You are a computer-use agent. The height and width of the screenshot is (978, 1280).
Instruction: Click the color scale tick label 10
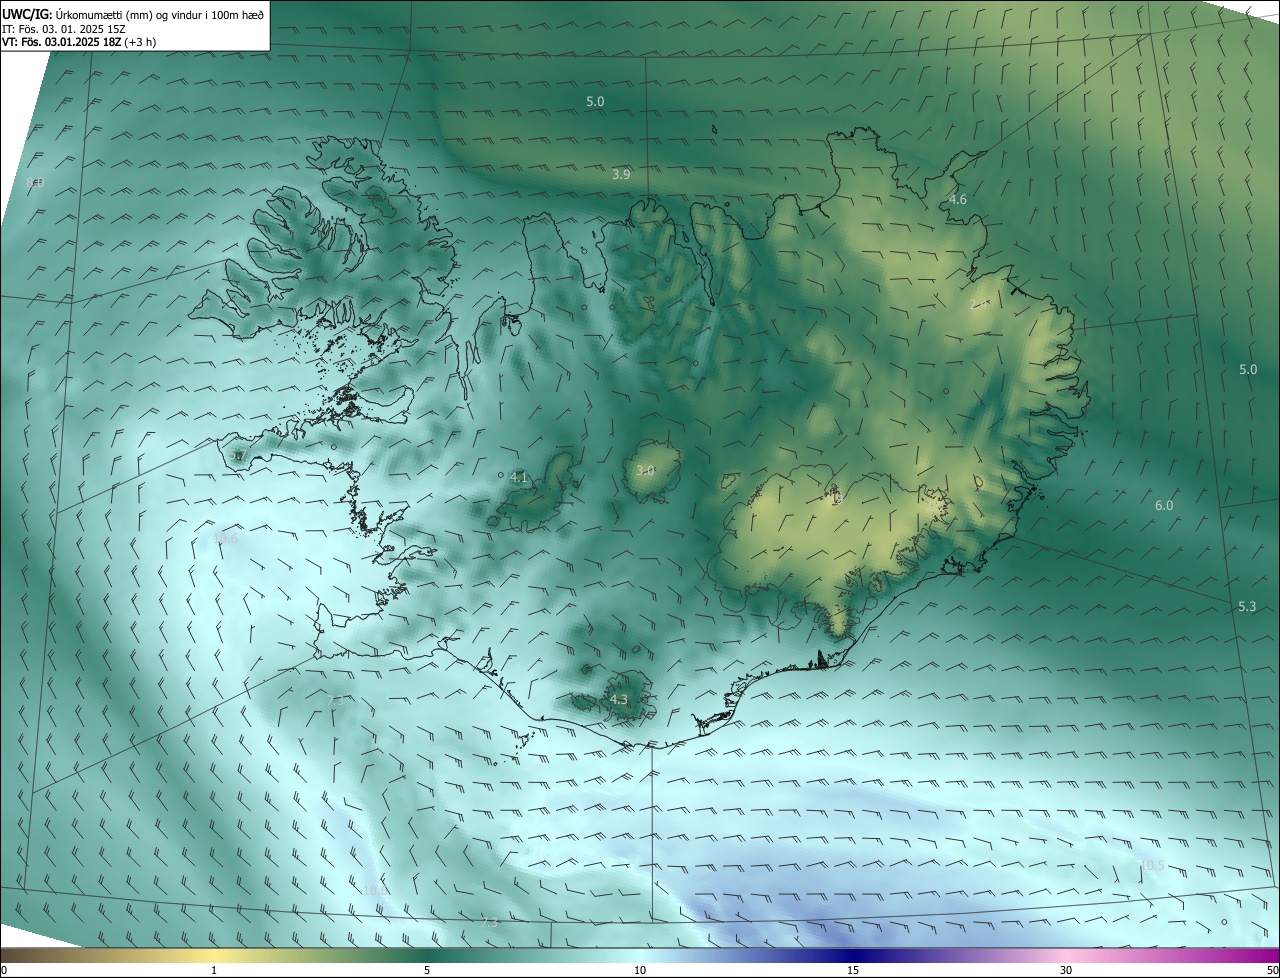coord(640,970)
